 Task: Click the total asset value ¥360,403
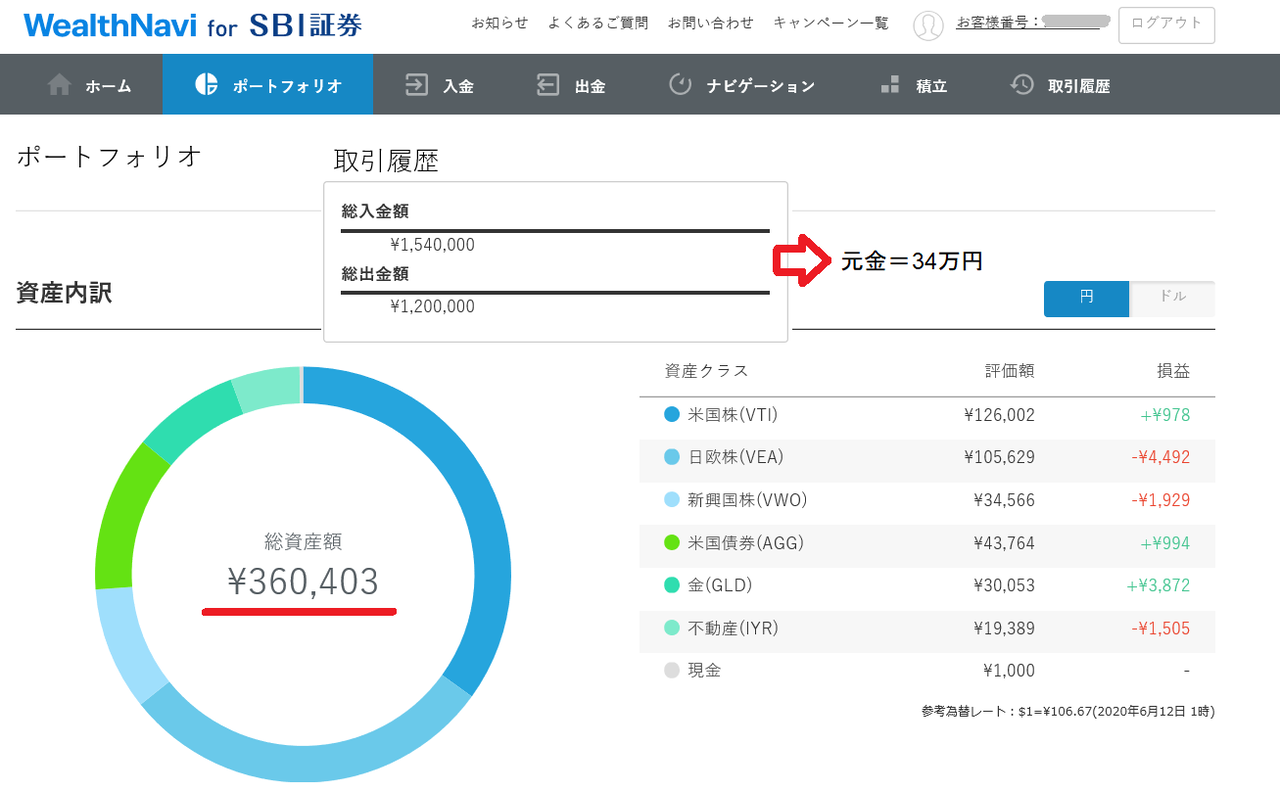pyautogui.click(x=303, y=581)
